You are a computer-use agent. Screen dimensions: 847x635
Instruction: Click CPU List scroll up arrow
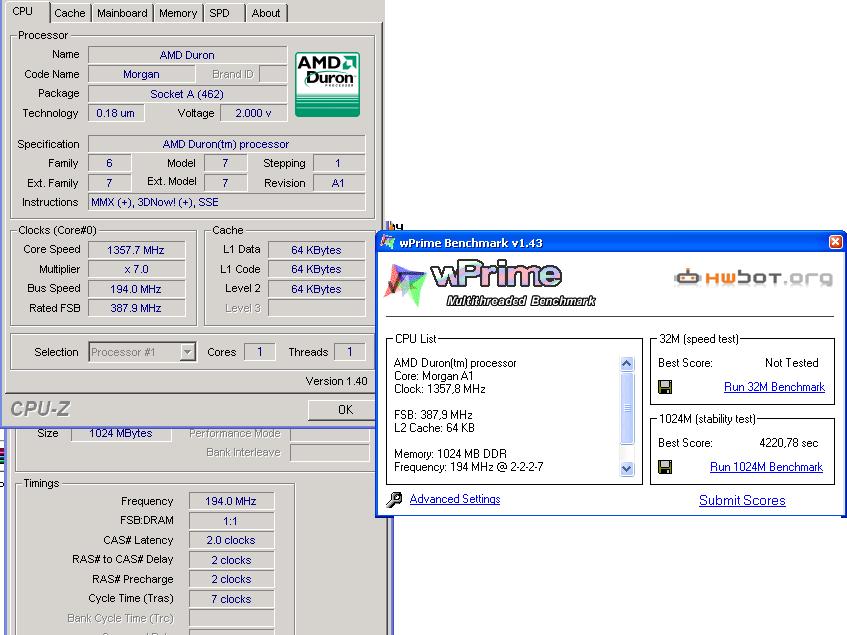(627, 363)
